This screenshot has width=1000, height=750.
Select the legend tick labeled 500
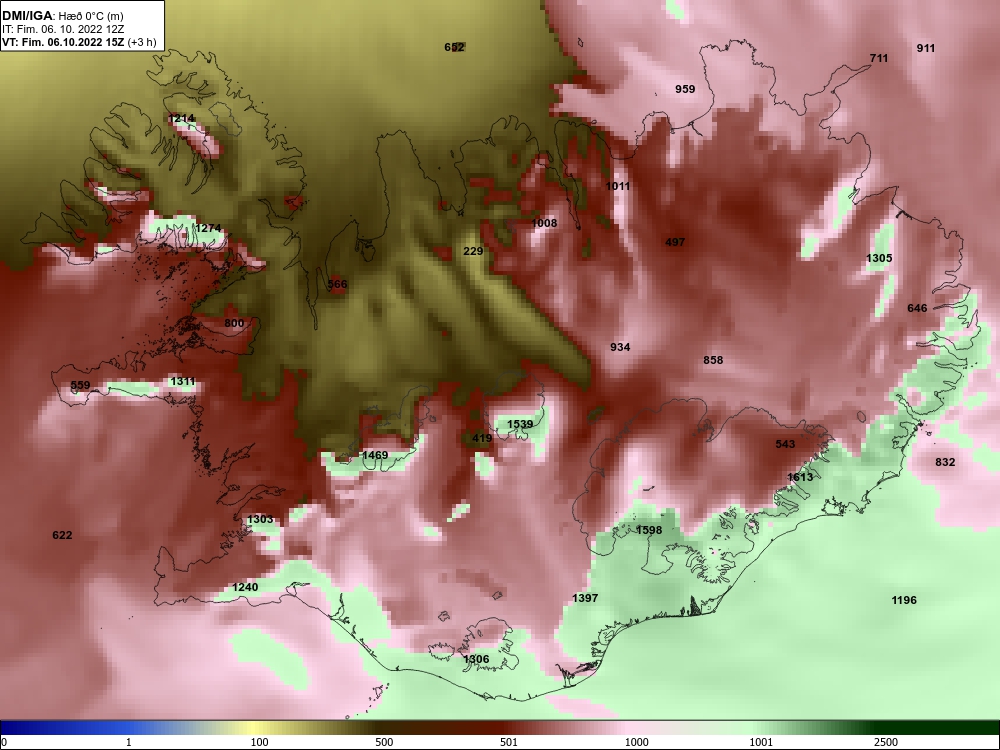point(384,742)
